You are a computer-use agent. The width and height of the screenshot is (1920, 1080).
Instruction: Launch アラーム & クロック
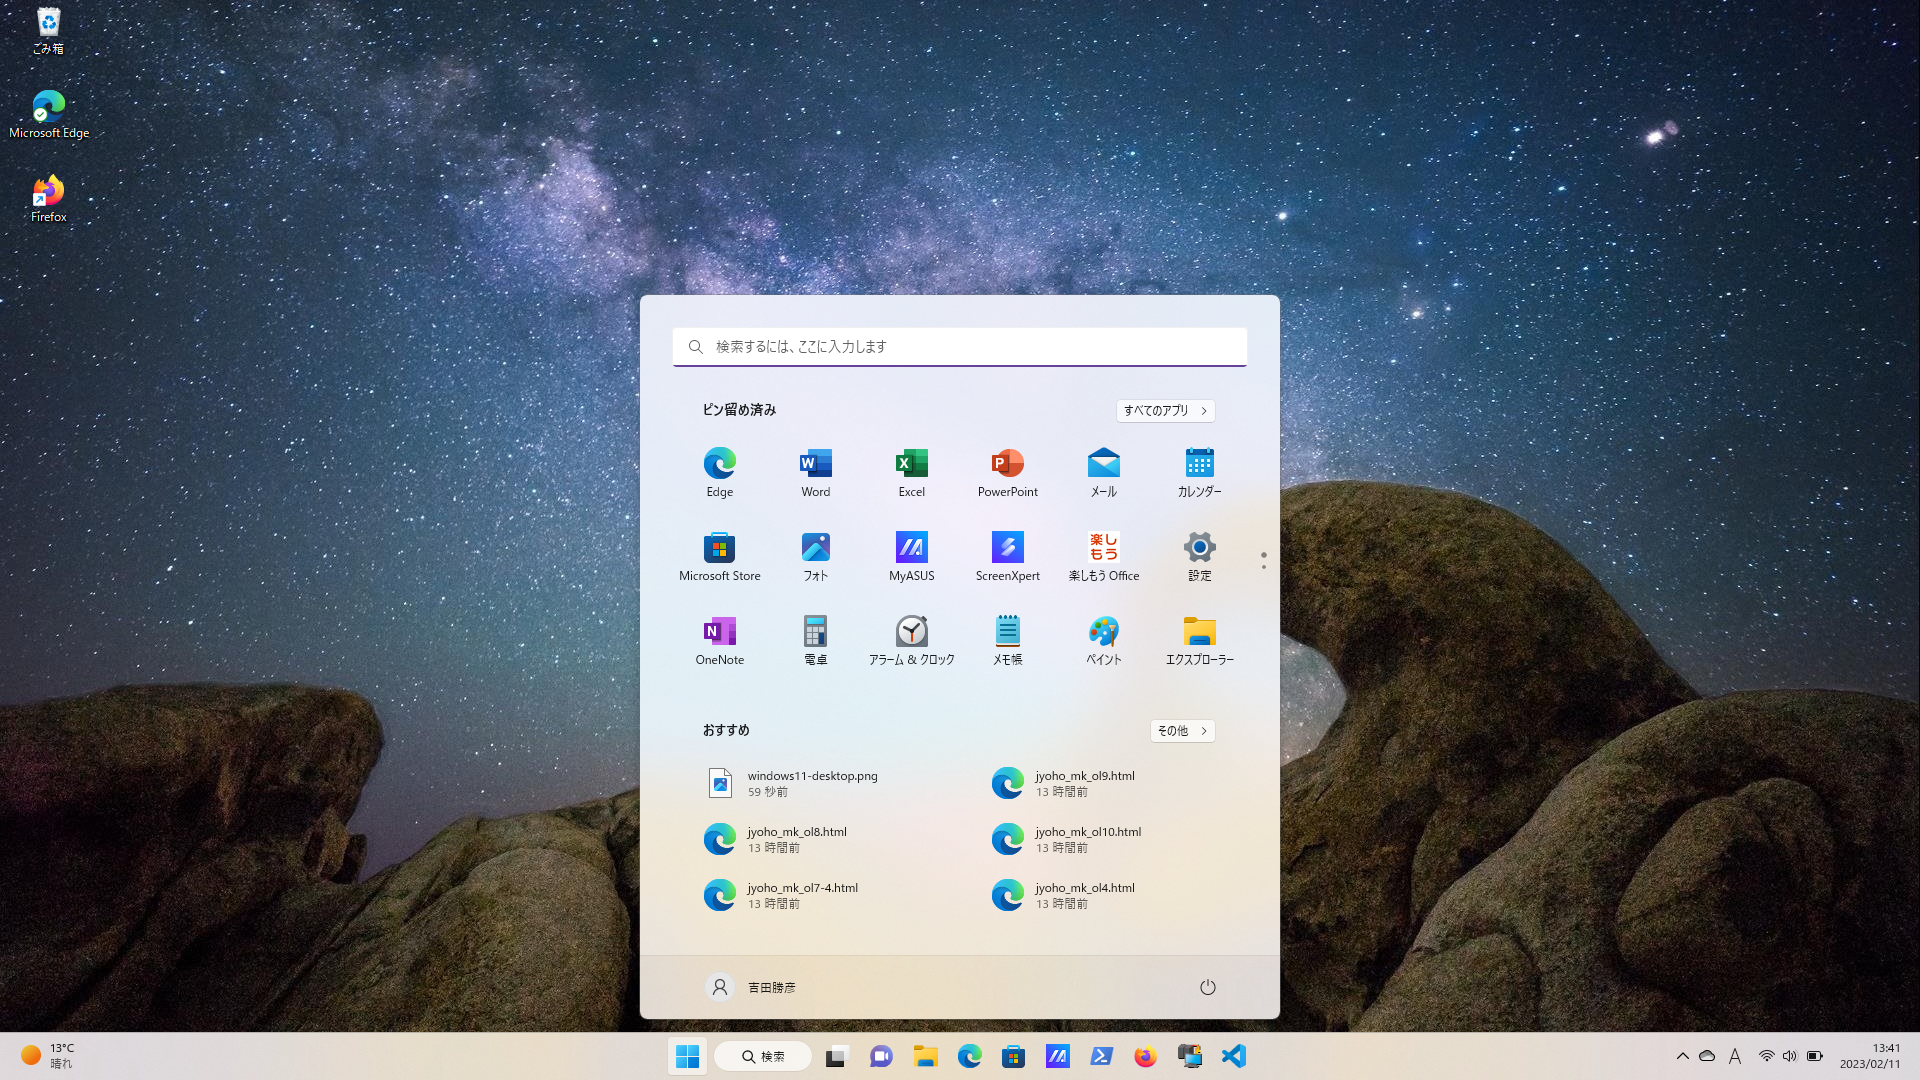[911, 640]
